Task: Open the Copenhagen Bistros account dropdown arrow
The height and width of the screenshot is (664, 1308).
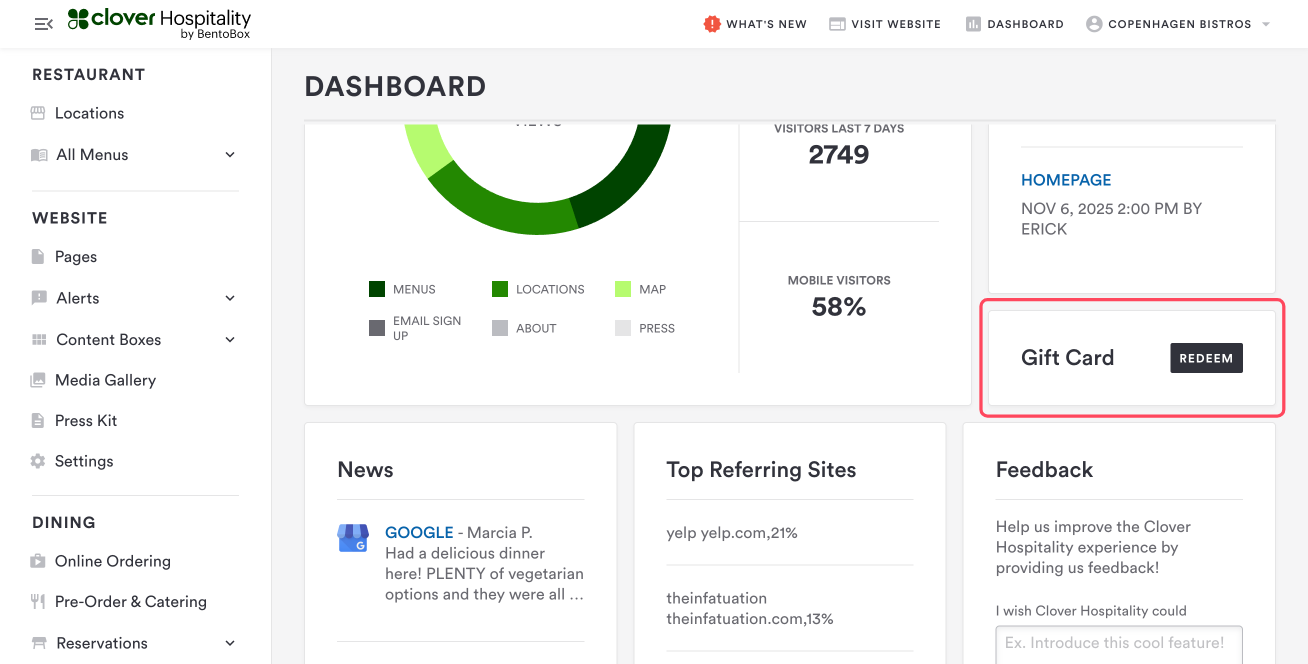Action: (1266, 24)
